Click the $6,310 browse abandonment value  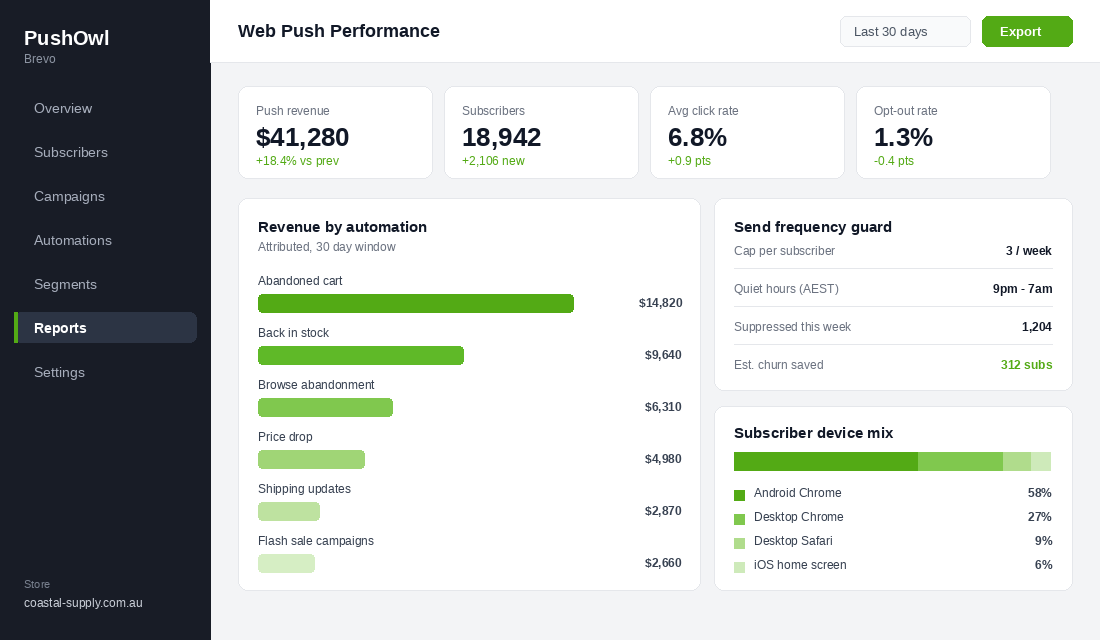tap(663, 407)
